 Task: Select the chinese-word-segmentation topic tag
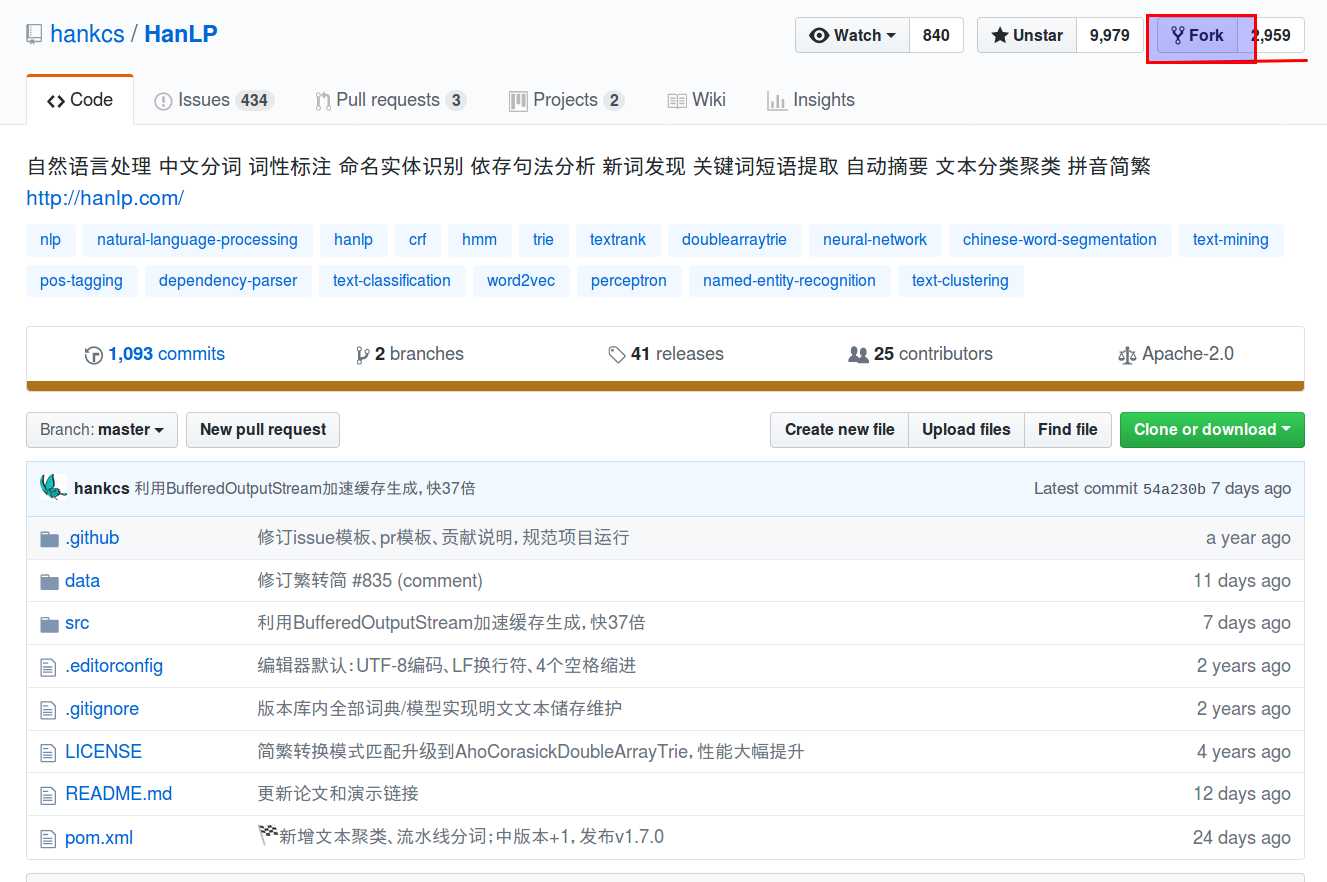[x=1060, y=240]
